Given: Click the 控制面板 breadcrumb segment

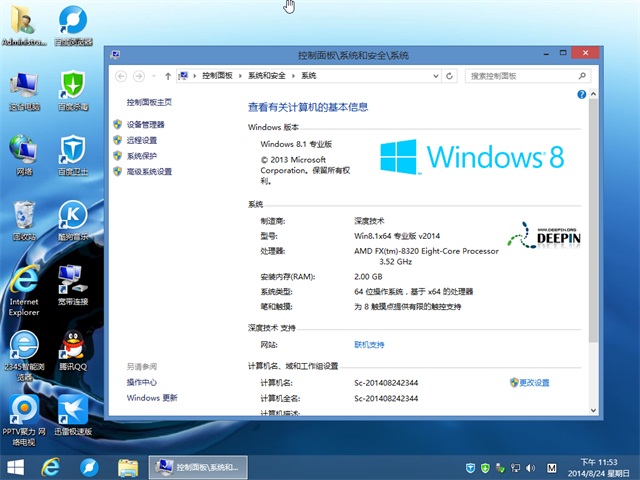Looking at the screenshot, I should [217, 75].
